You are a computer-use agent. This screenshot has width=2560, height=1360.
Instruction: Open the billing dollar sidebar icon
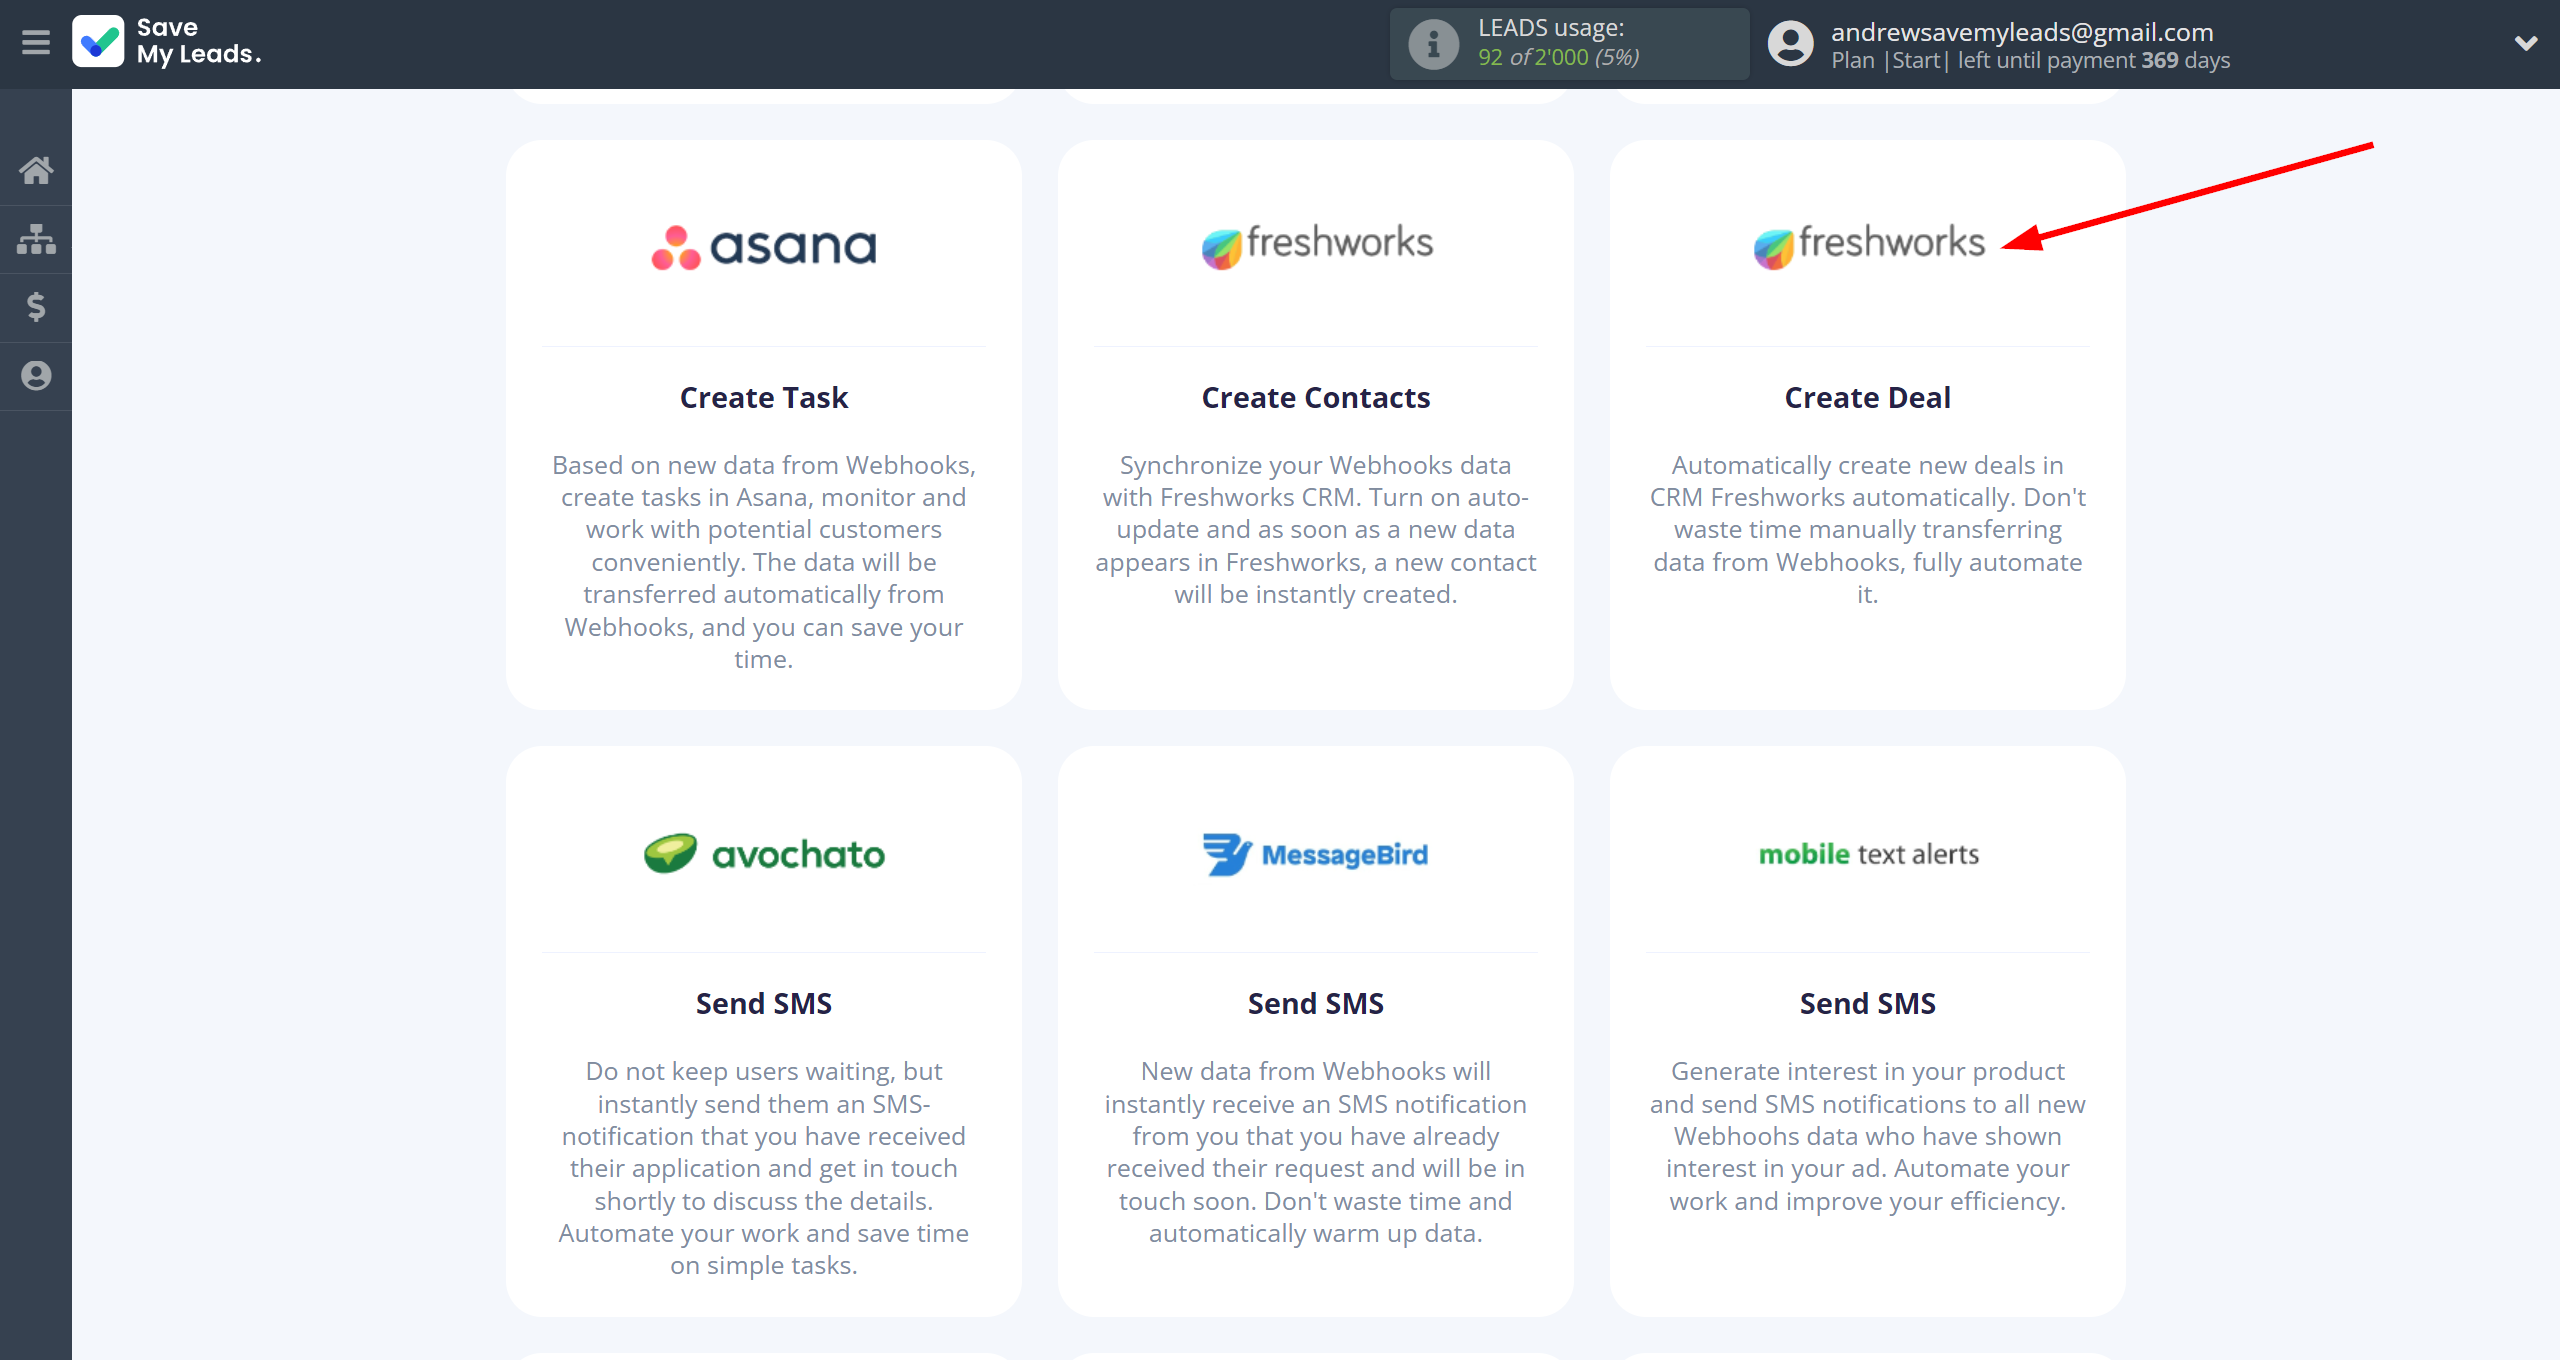pyautogui.click(x=36, y=307)
